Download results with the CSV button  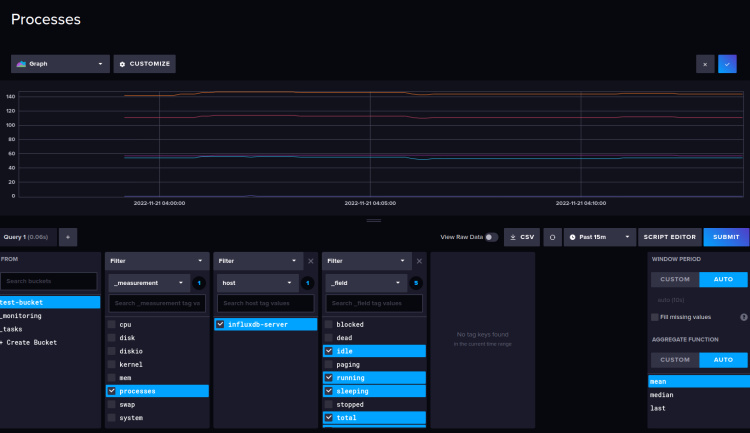click(521, 237)
